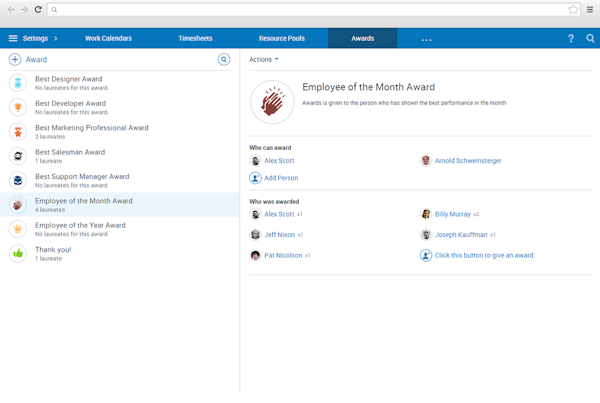Screen dimensions: 600x403
Task: Expand the Actions dropdown
Action: 264,60
